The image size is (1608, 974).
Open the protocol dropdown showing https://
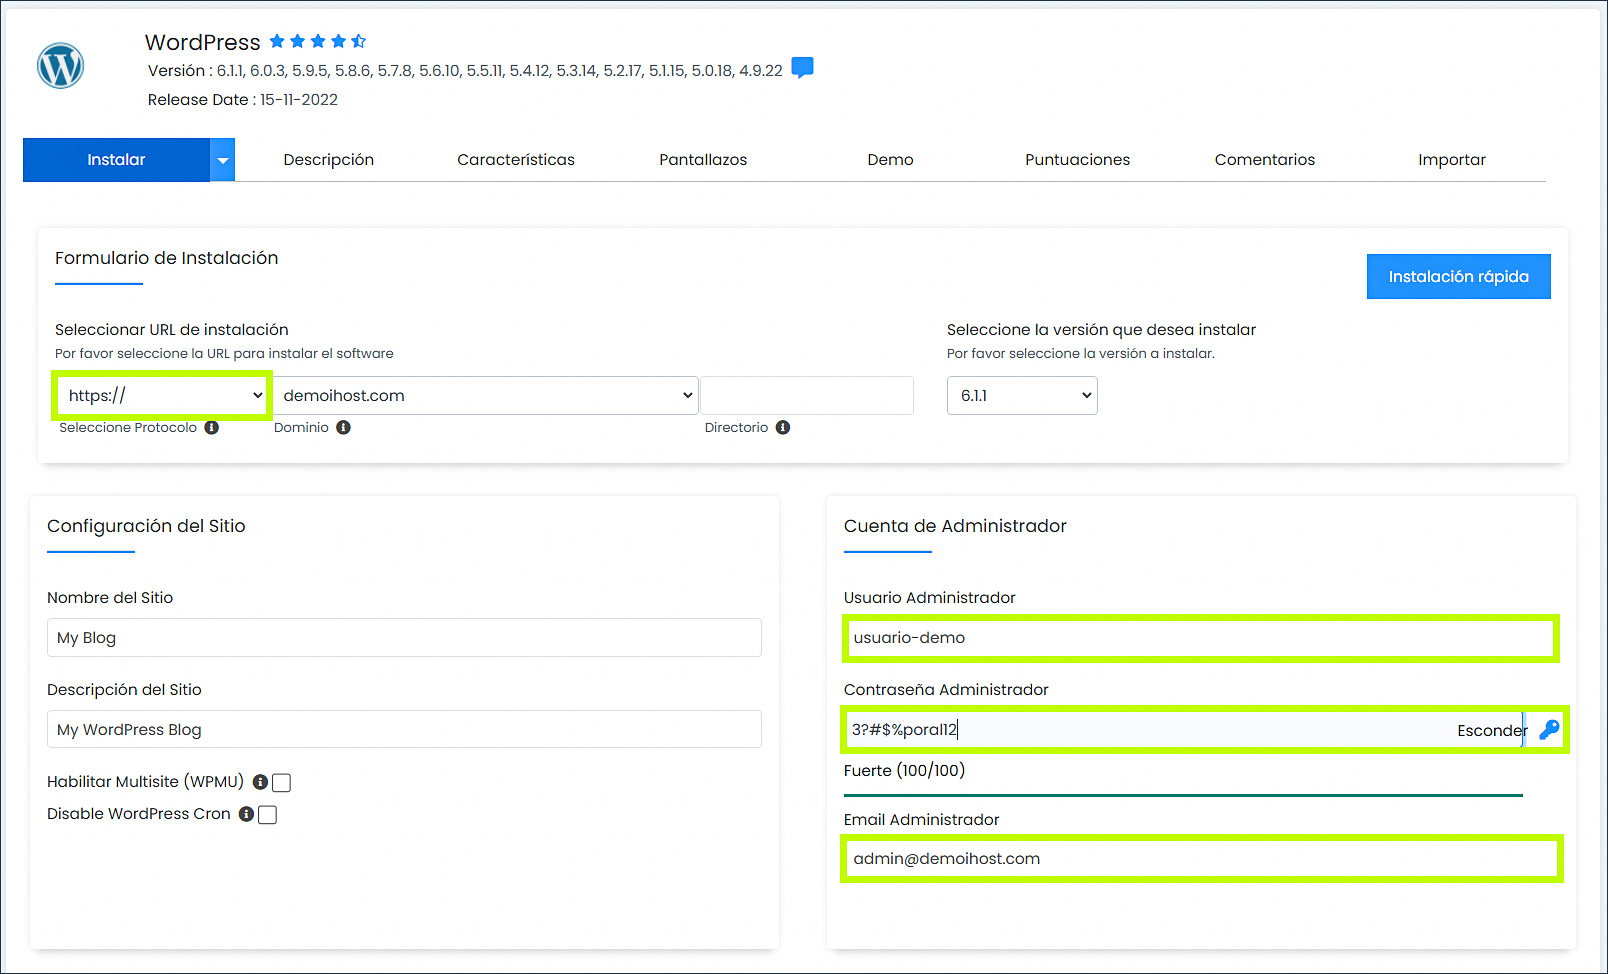pos(161,395)
